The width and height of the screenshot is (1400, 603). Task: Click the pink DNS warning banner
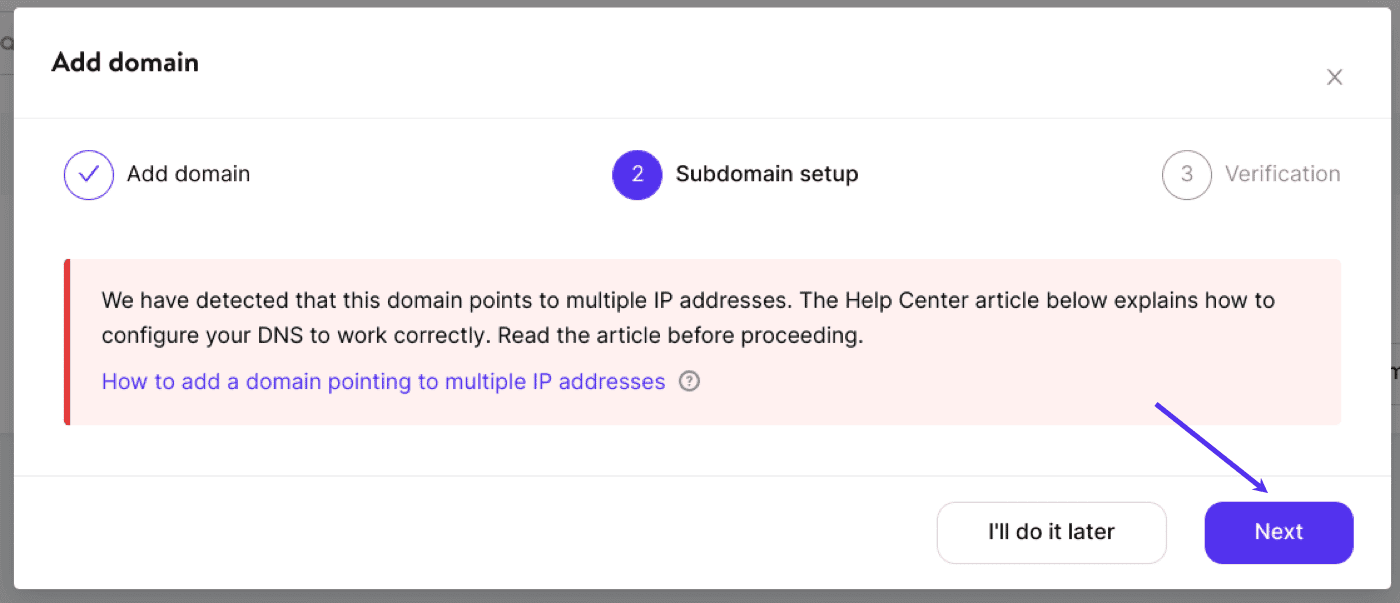(x=700, y=341)
